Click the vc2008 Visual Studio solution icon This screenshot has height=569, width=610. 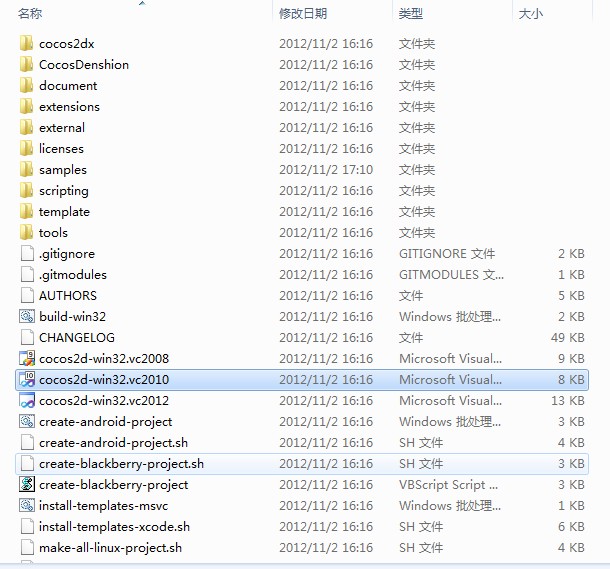tap(27, 358)
